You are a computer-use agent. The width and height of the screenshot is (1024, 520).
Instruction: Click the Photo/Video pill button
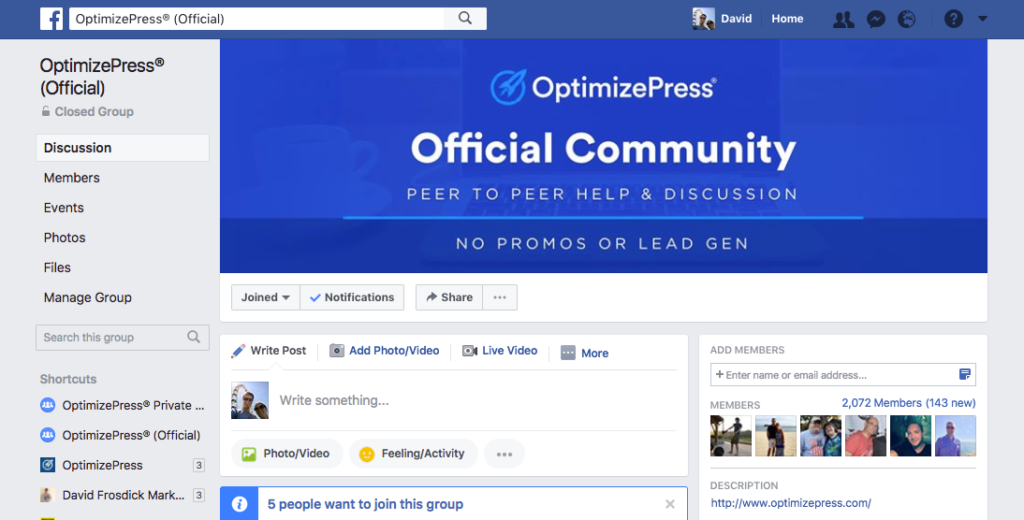coord(287,454)
